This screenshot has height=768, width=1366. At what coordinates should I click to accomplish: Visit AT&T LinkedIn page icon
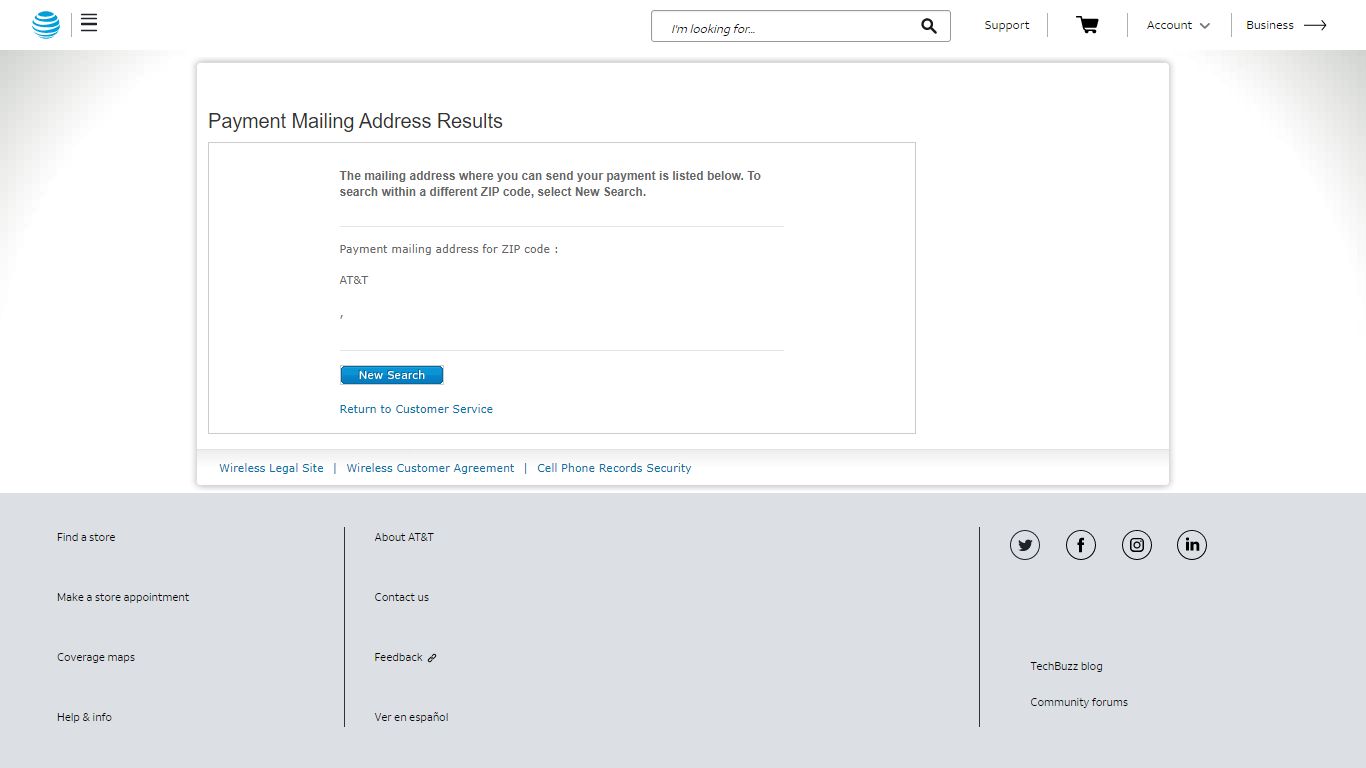[1192, 545]
